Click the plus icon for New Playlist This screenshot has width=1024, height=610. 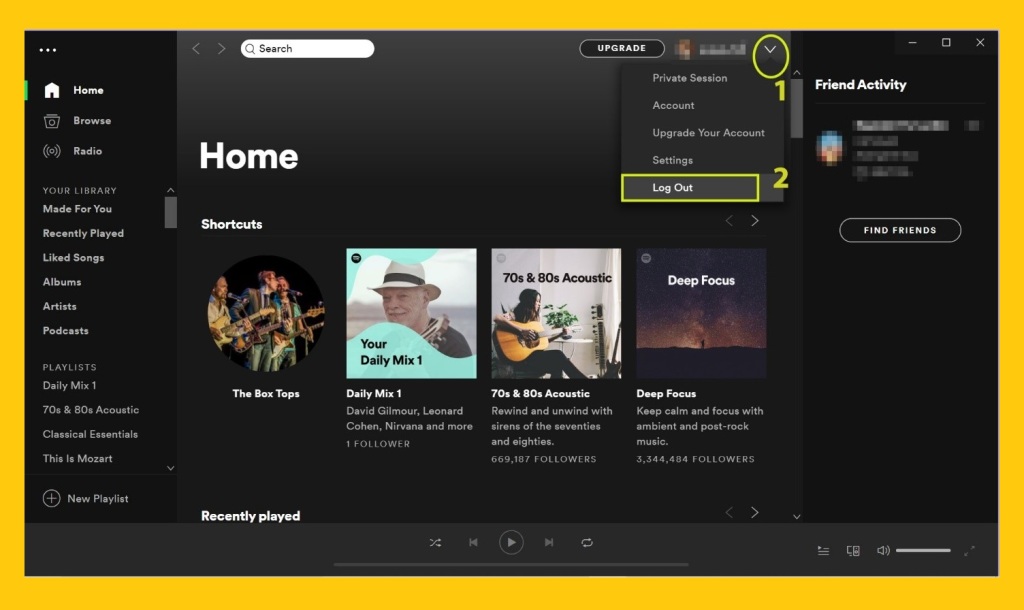52,498
